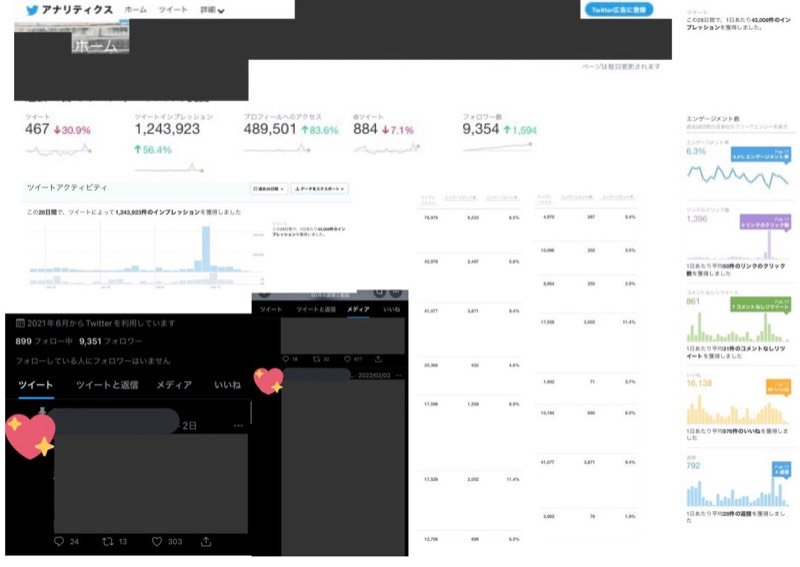Viewport: 800px width, 567px height.
Task: Open the ツイート tab in Analytics navigation
Action: [173, 10]
